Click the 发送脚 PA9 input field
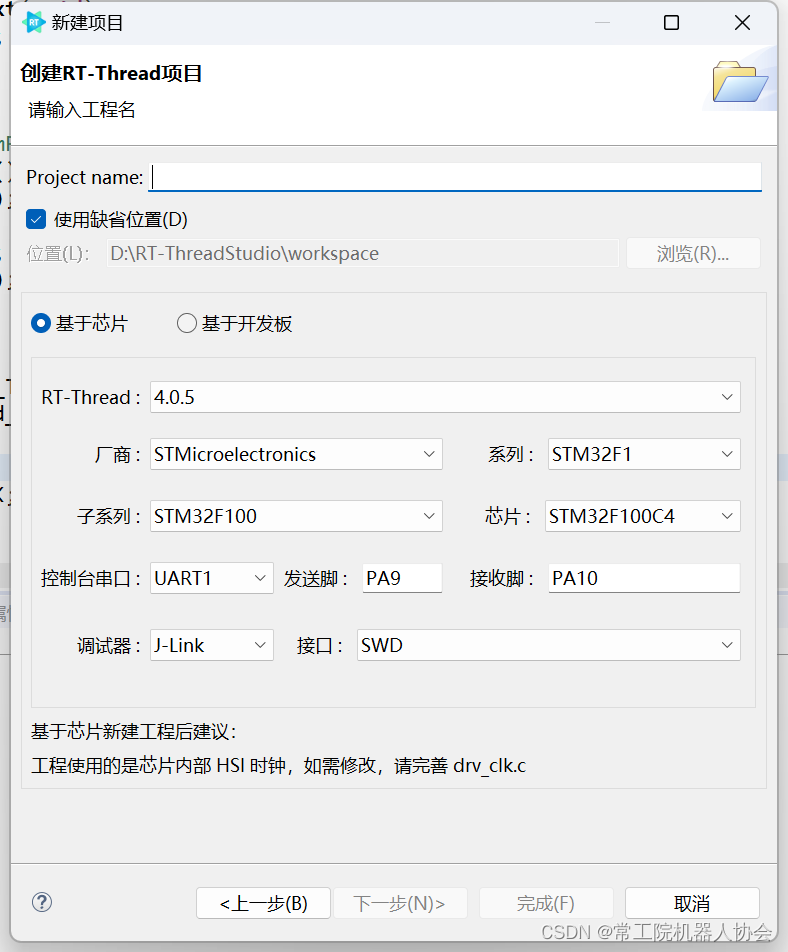This screenshot has width=788, height=952. point(402,578)
